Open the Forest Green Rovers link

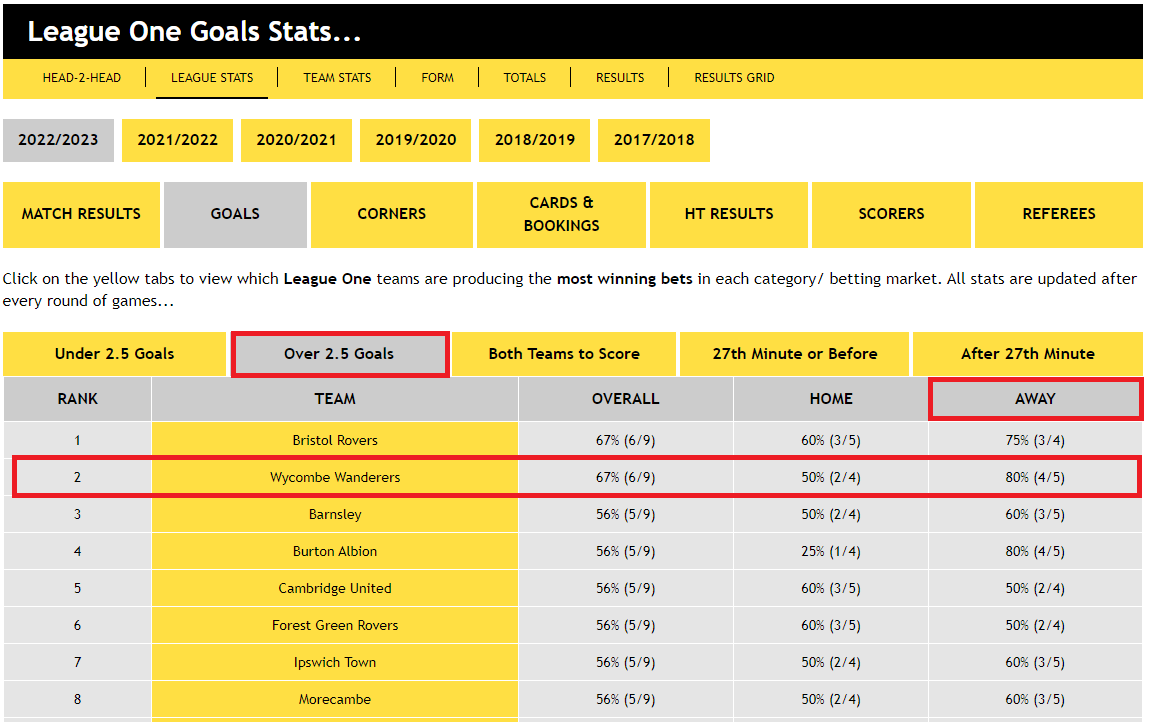tap(335, 625)
